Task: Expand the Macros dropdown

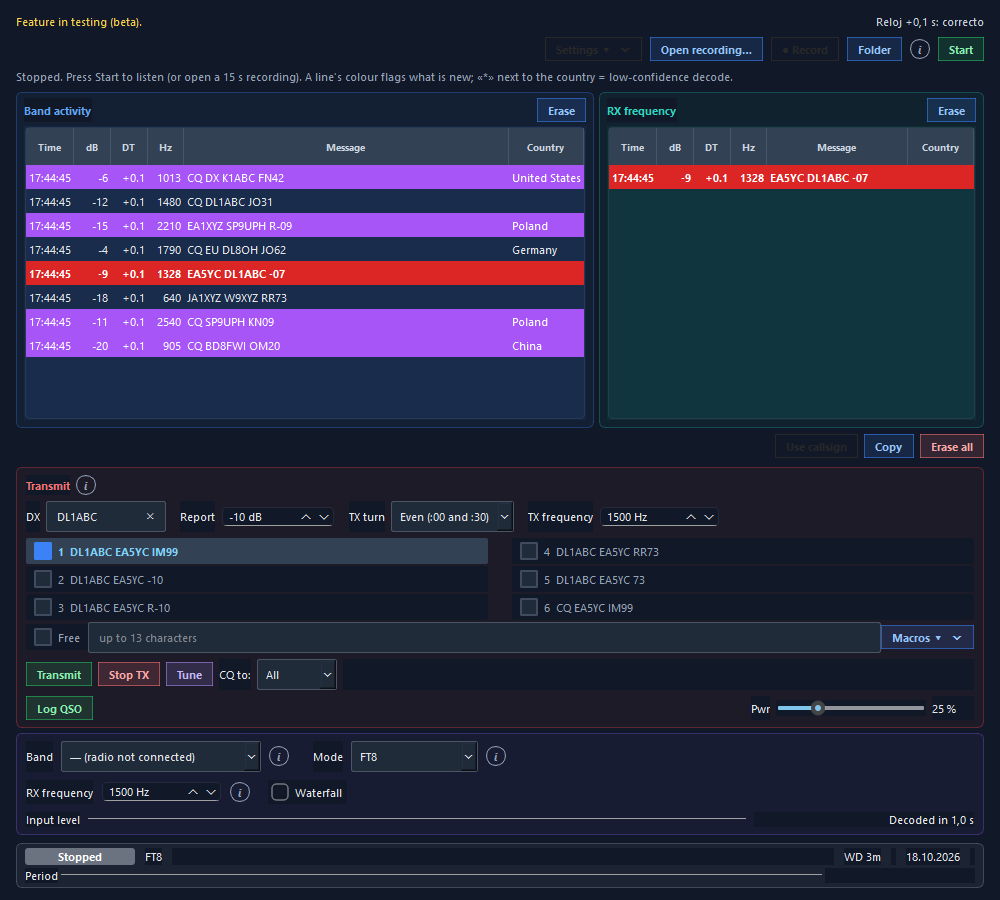Action: pos(927,637)
